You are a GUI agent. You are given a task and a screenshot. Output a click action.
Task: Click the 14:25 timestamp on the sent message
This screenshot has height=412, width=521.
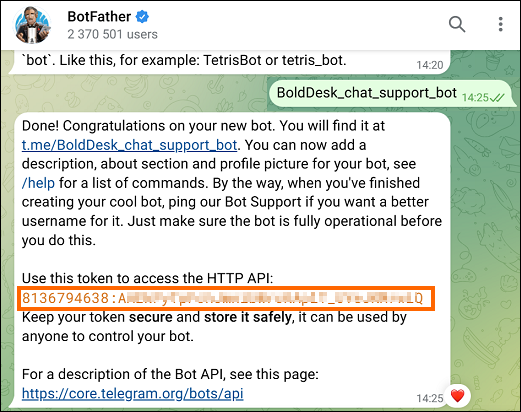tap(475, 97)
